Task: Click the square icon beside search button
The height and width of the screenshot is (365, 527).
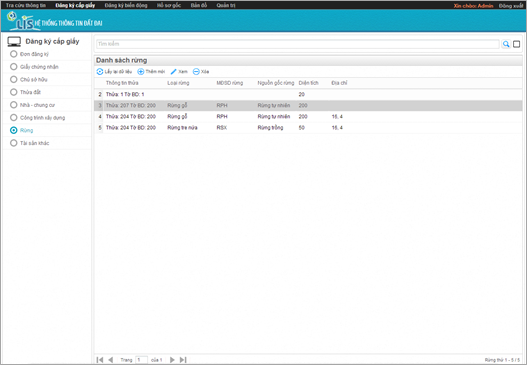Action: click(x=517, y=44)
